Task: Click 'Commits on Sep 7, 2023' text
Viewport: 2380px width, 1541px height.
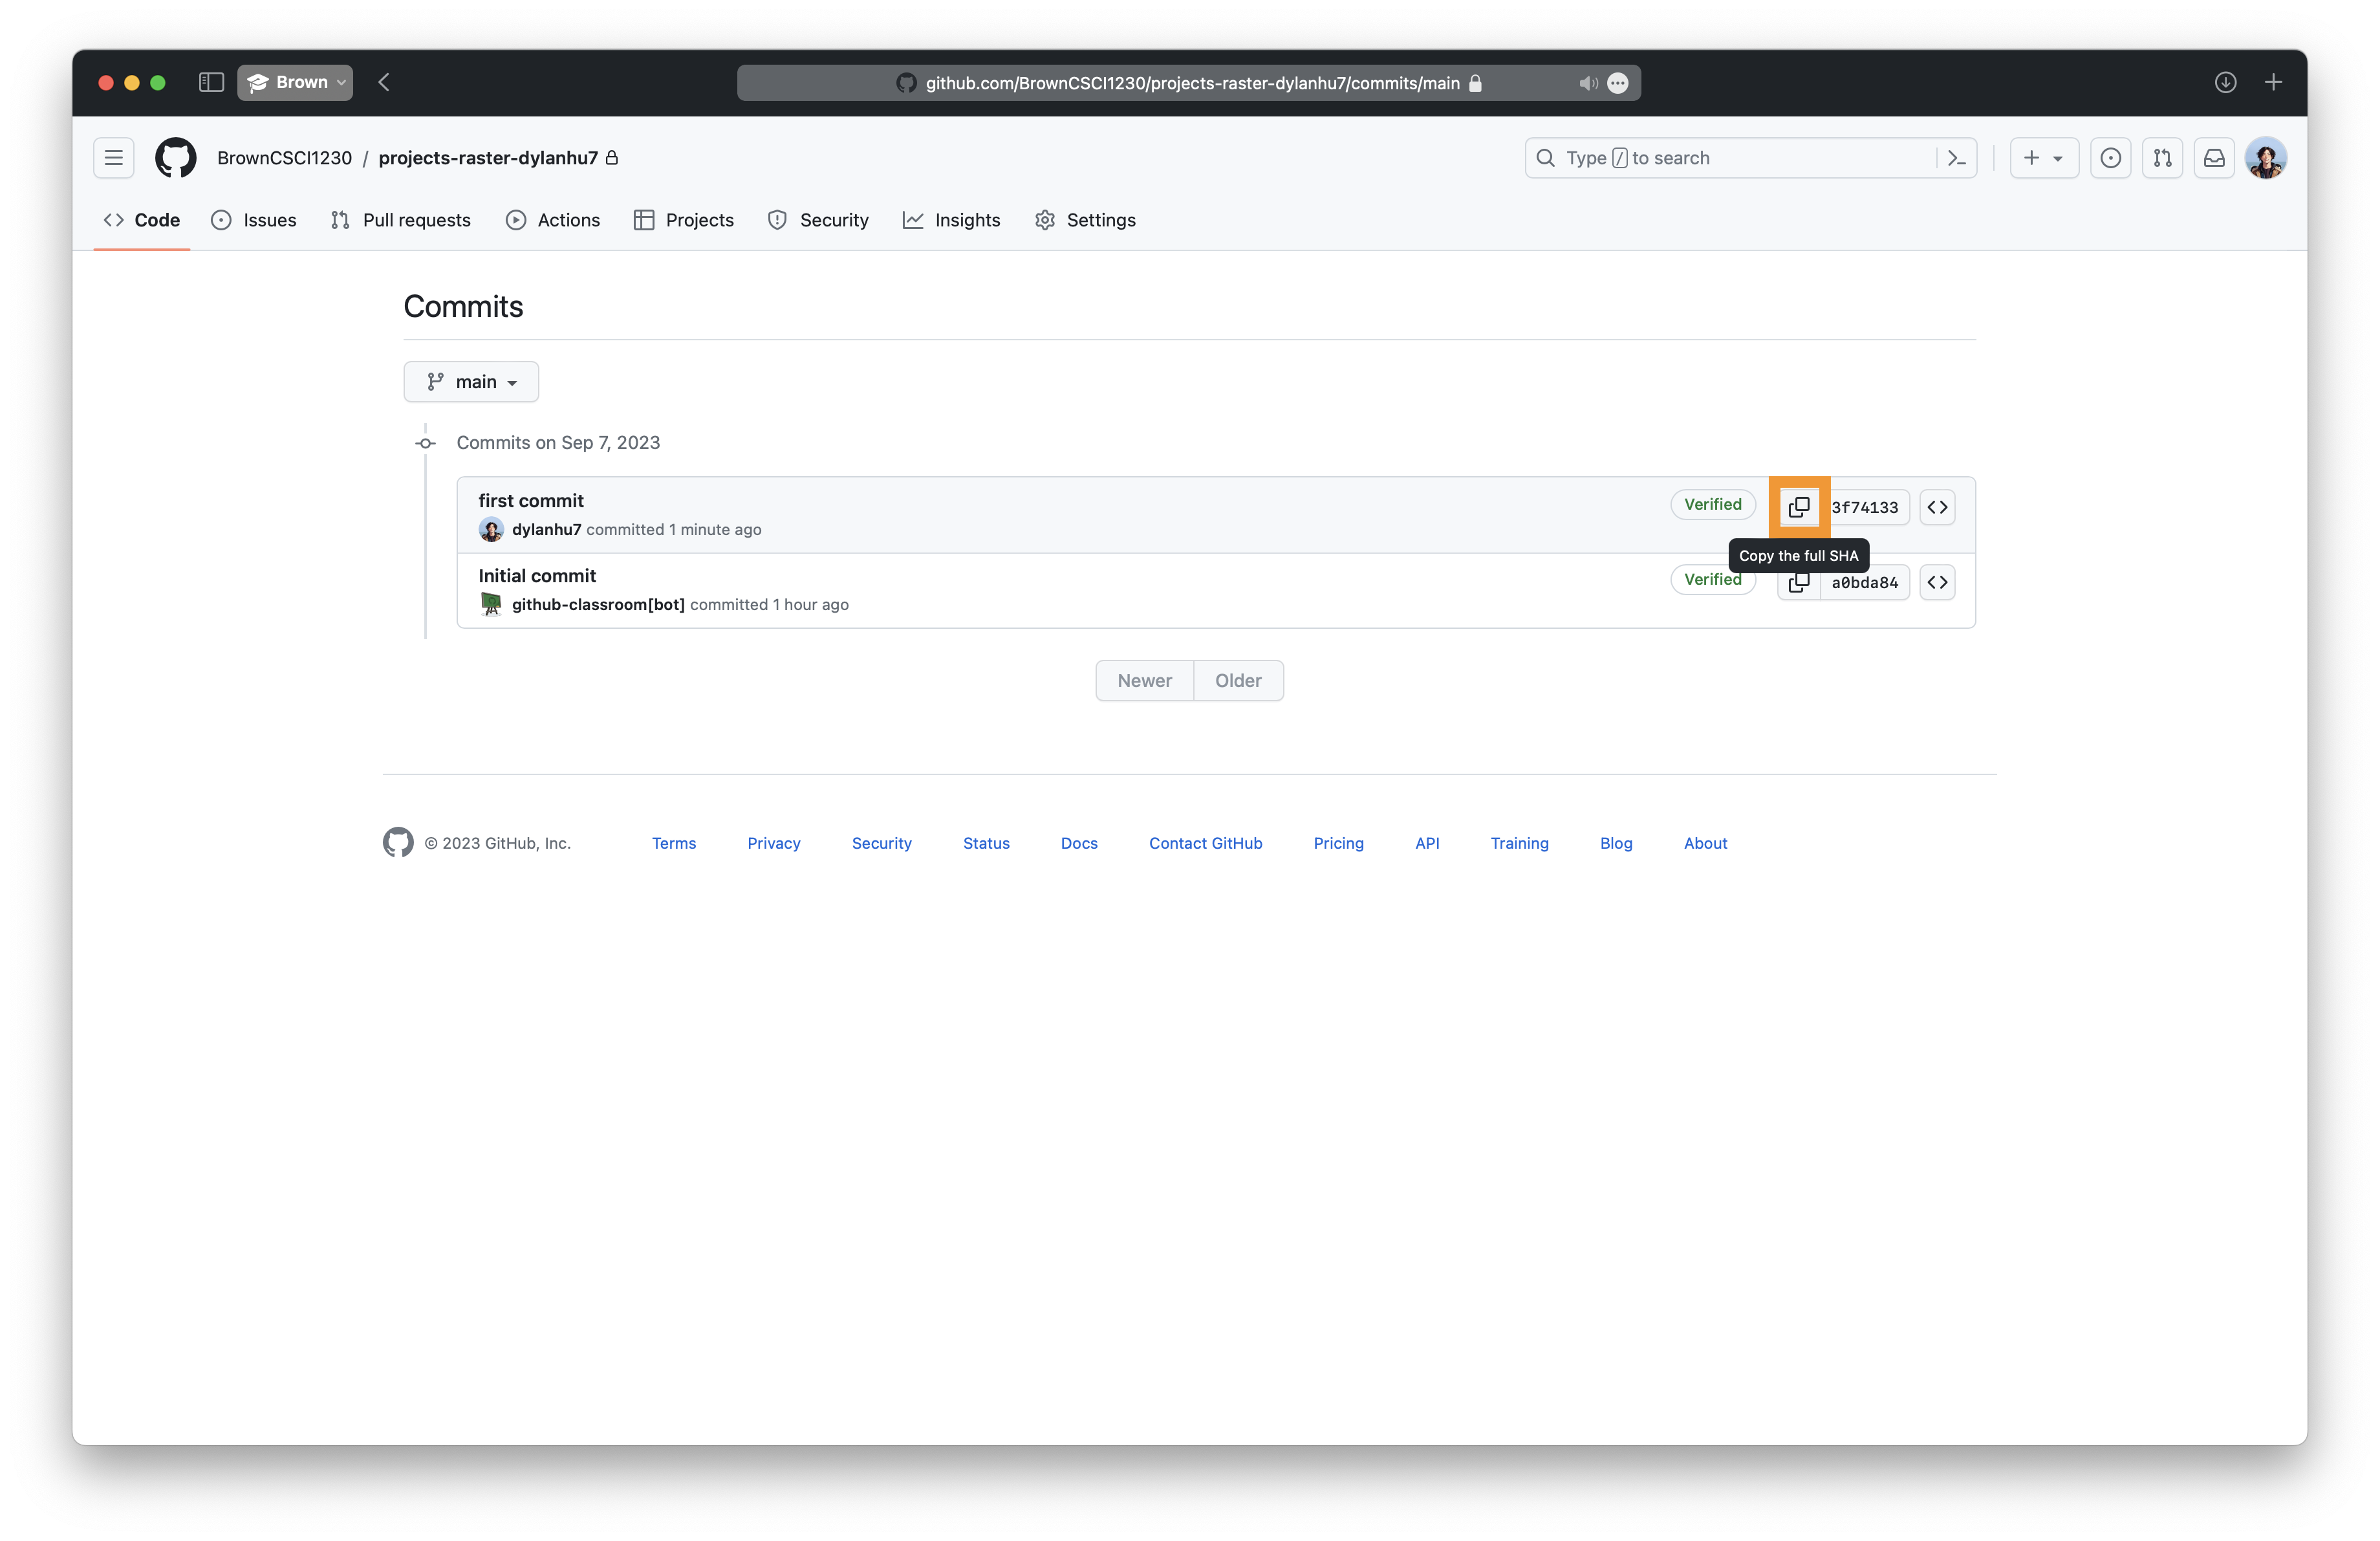Action: tap(558, 443)
